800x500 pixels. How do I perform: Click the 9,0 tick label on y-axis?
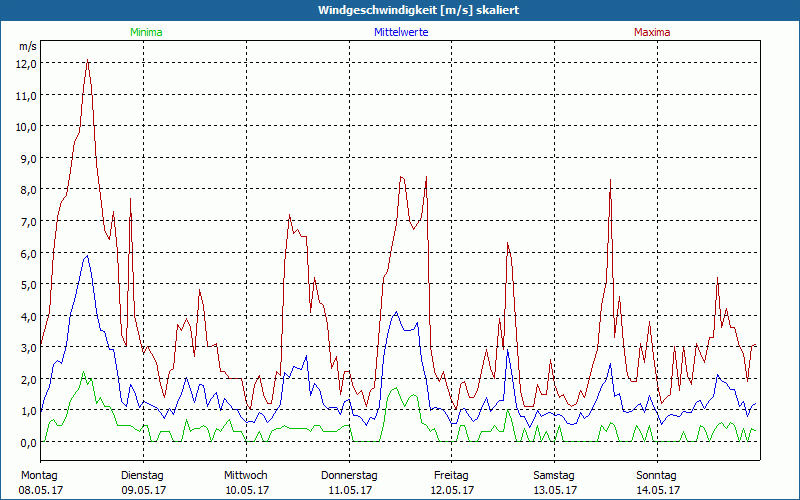pos(27,158)
